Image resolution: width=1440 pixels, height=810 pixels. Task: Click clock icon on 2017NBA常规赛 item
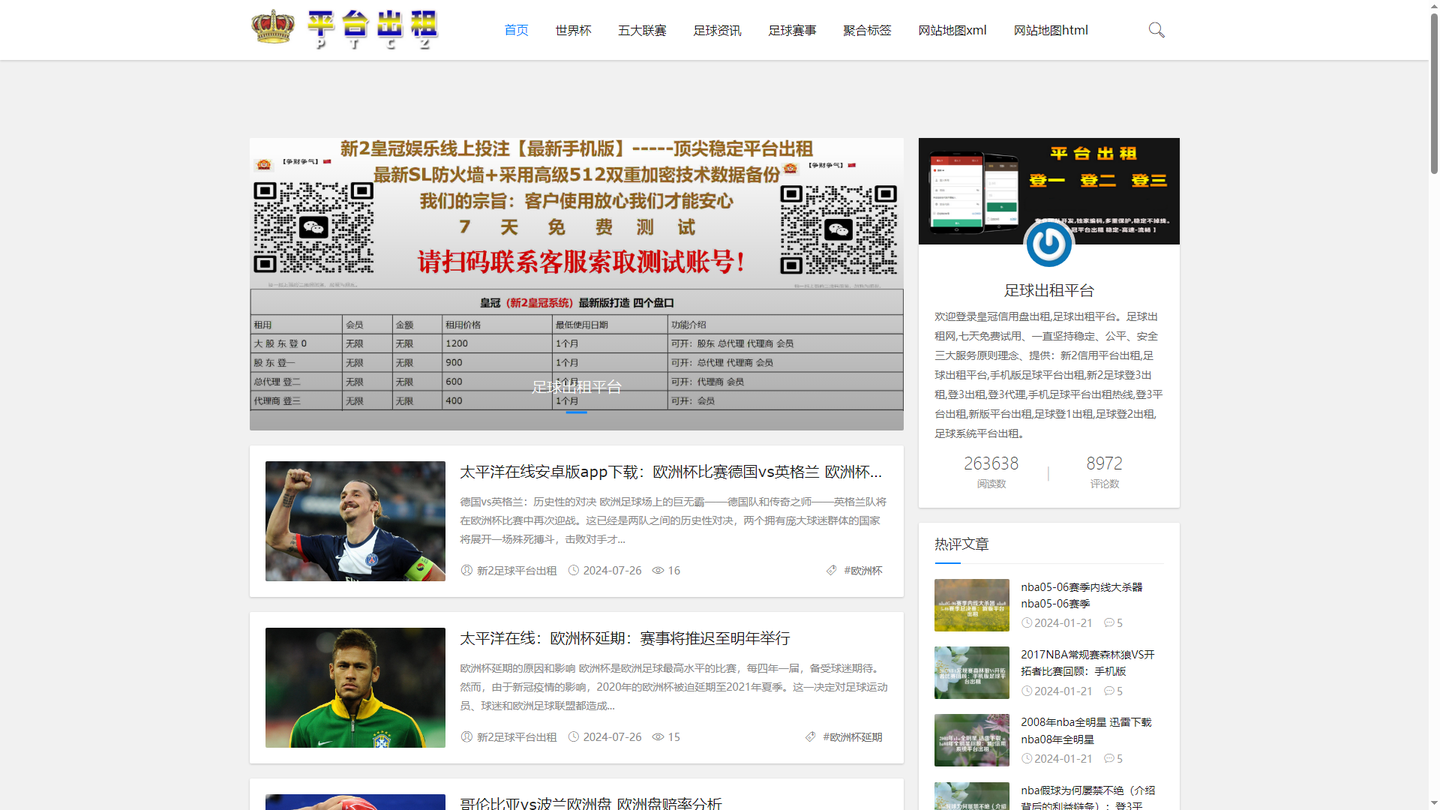(1027, 691)
